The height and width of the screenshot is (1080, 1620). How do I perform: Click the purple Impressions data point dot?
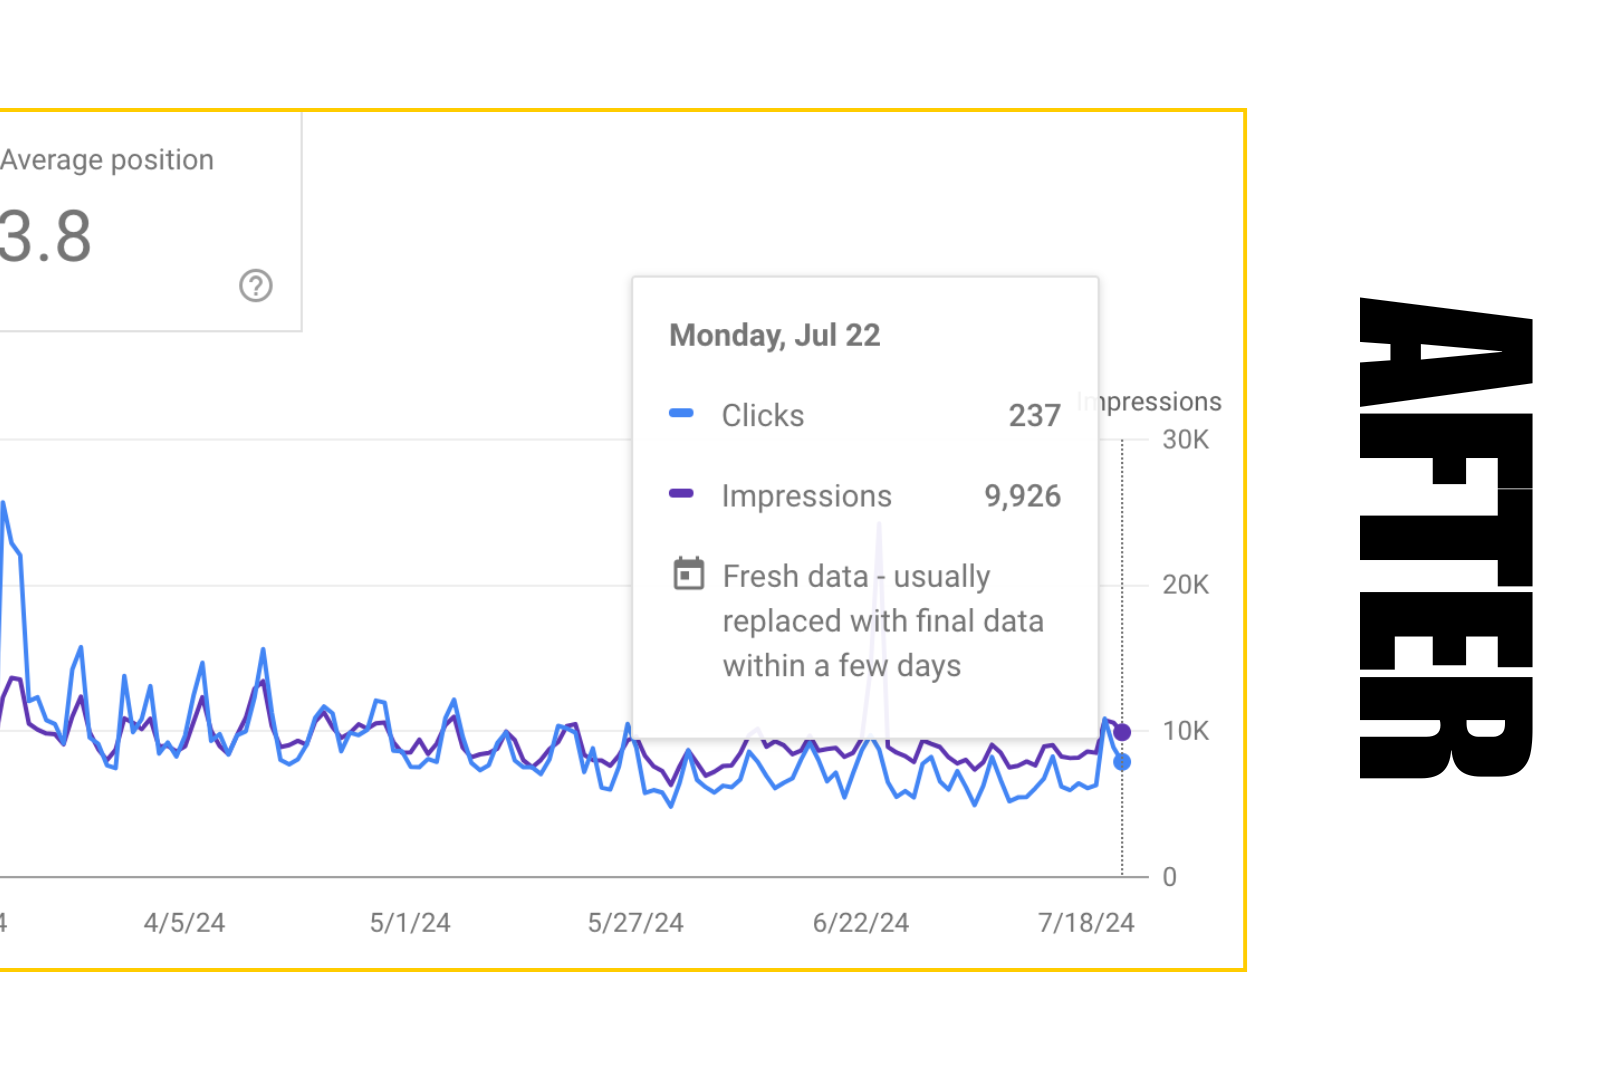point(1122,732)
